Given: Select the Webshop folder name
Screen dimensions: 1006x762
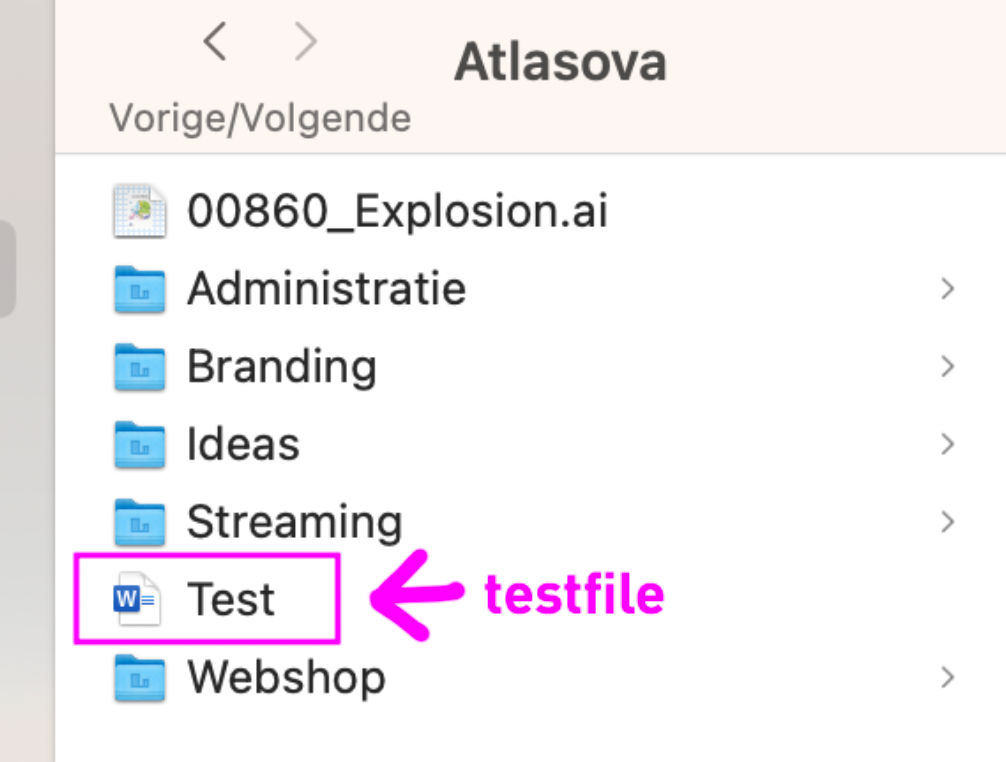Looking at the screenshot, I should pos(286,677).
